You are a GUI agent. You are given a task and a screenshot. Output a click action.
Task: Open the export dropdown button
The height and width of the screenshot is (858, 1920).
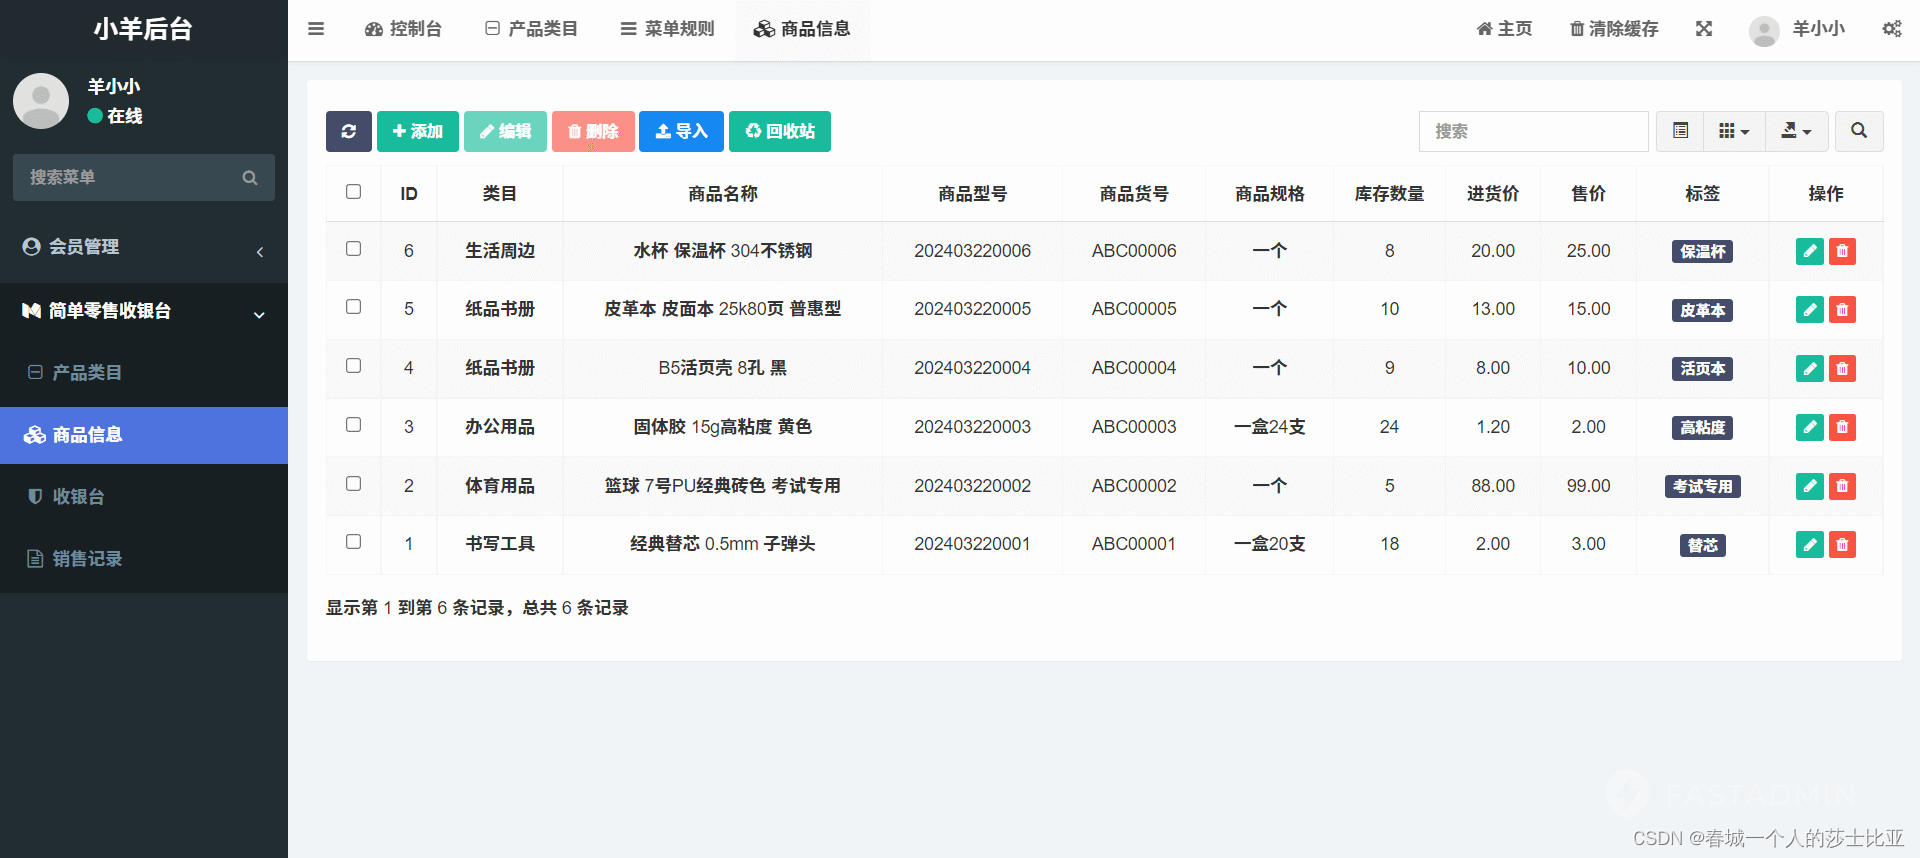click(1796, 131)
